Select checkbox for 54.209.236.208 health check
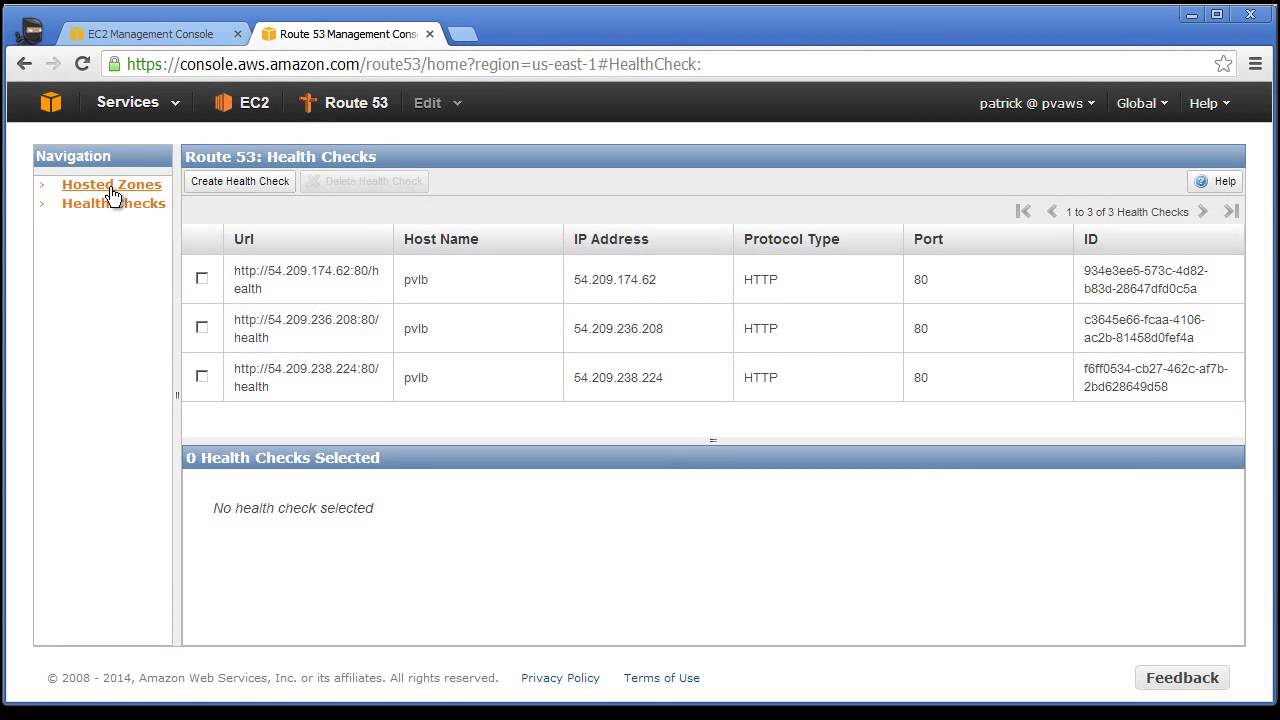 [x=202, y=327]
